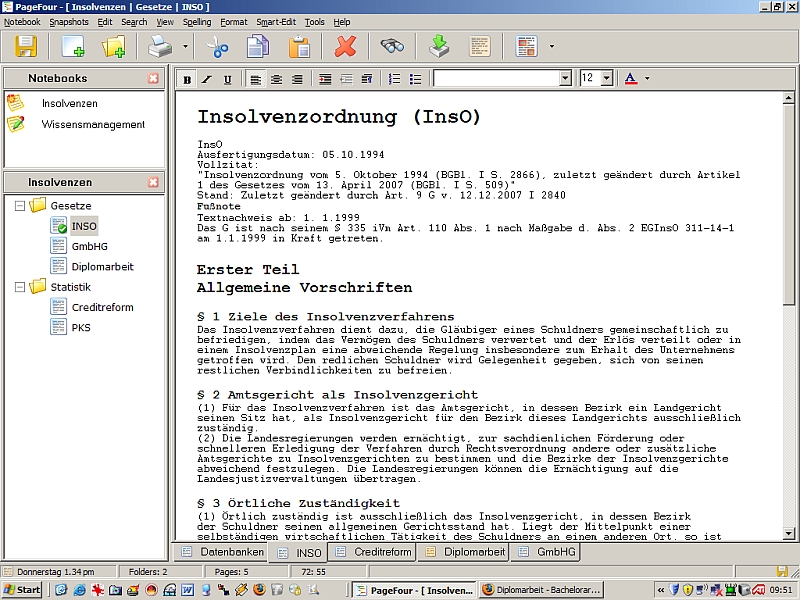Switch to the Creditreform tab
800x600 pixels.
tap(373, 552)
